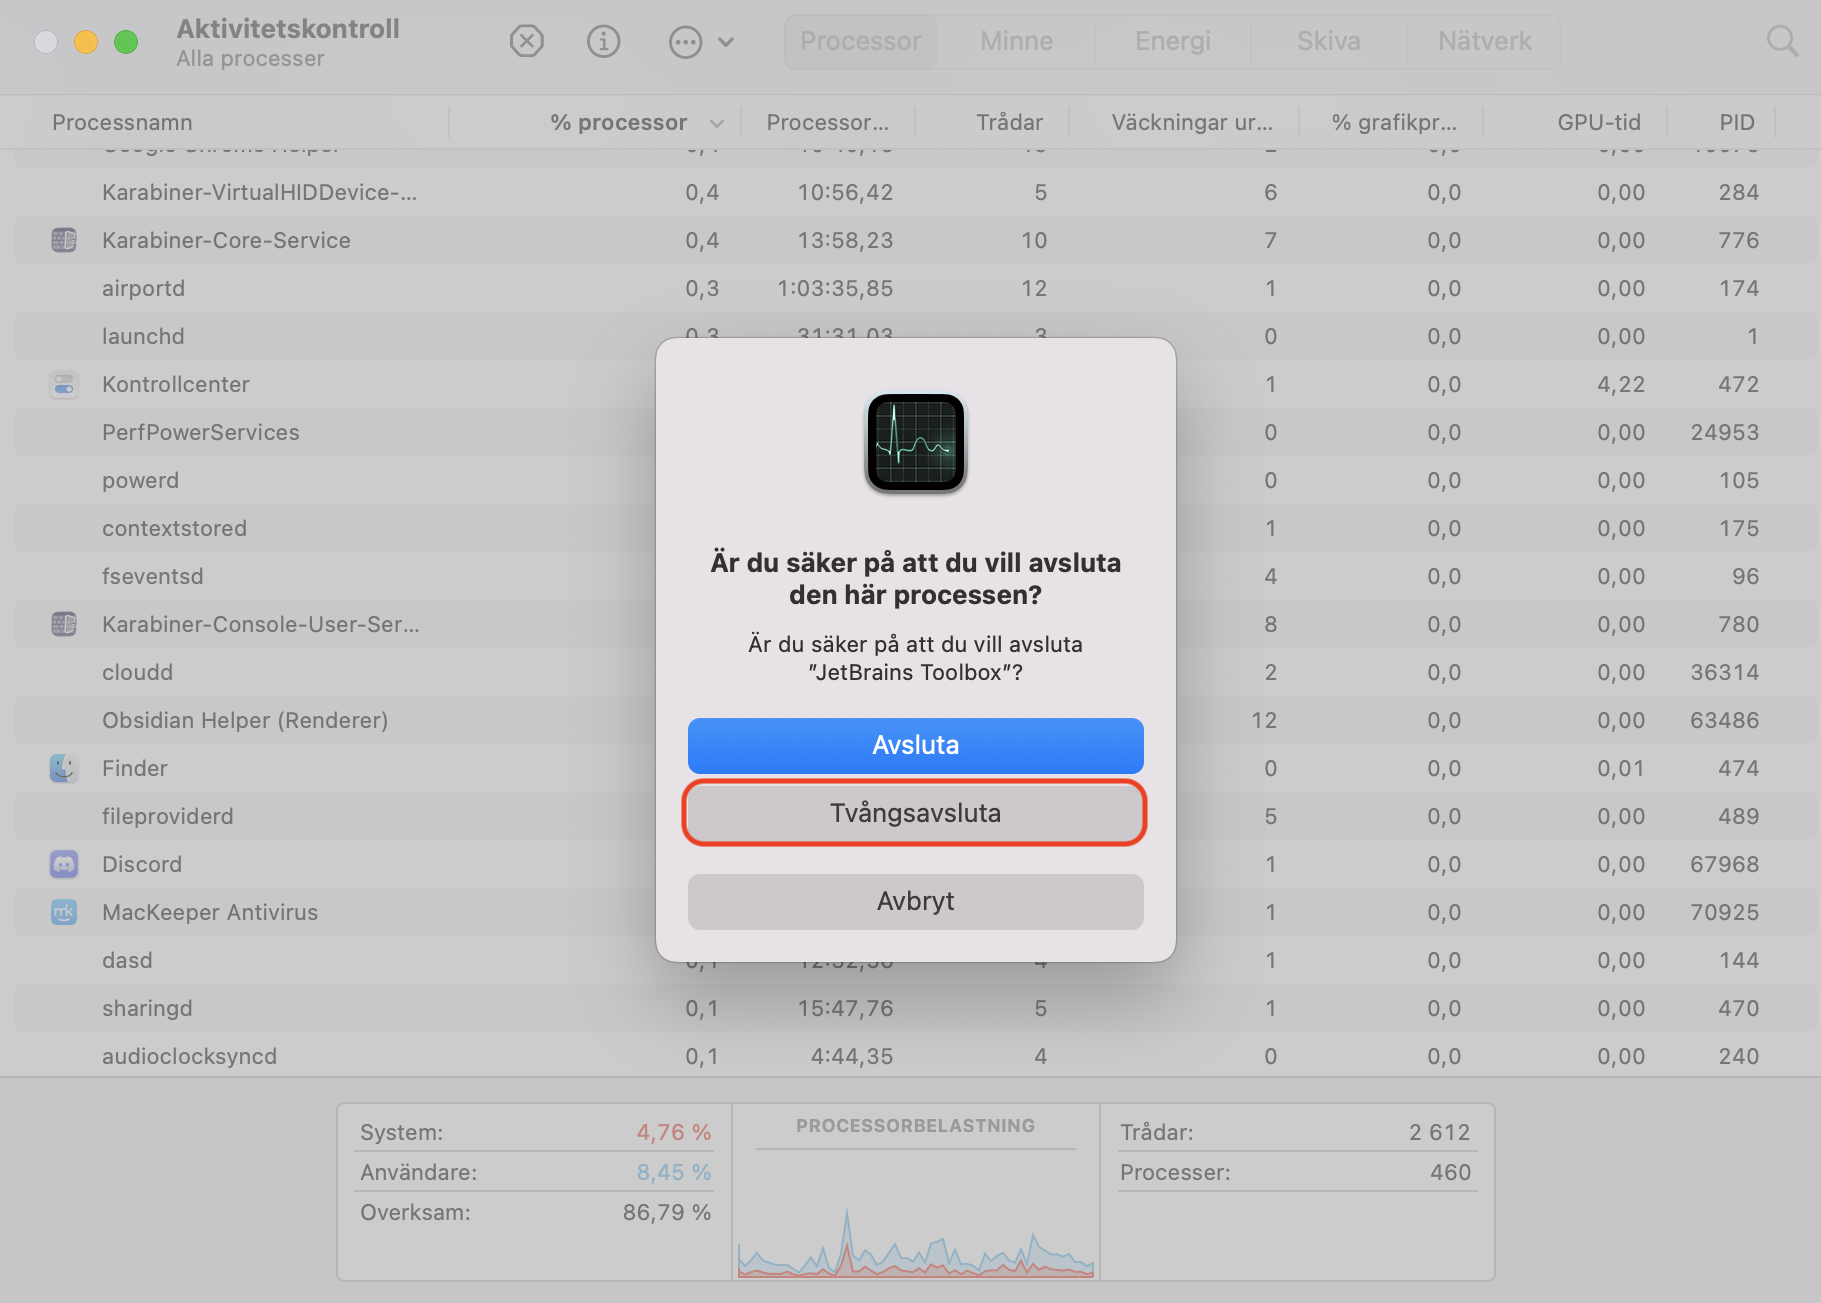This screenshot has height=1303, width=1821.
Task: Click the MacKeeper Antivirus app icon
Action: click(64, 912)
